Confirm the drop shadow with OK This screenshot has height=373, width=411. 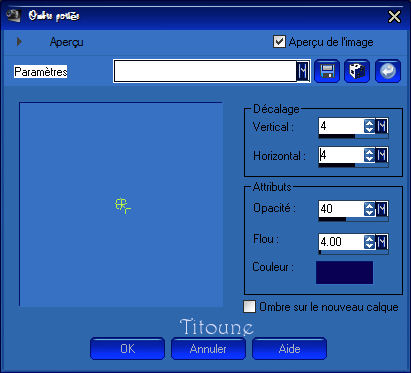[127, 349]
